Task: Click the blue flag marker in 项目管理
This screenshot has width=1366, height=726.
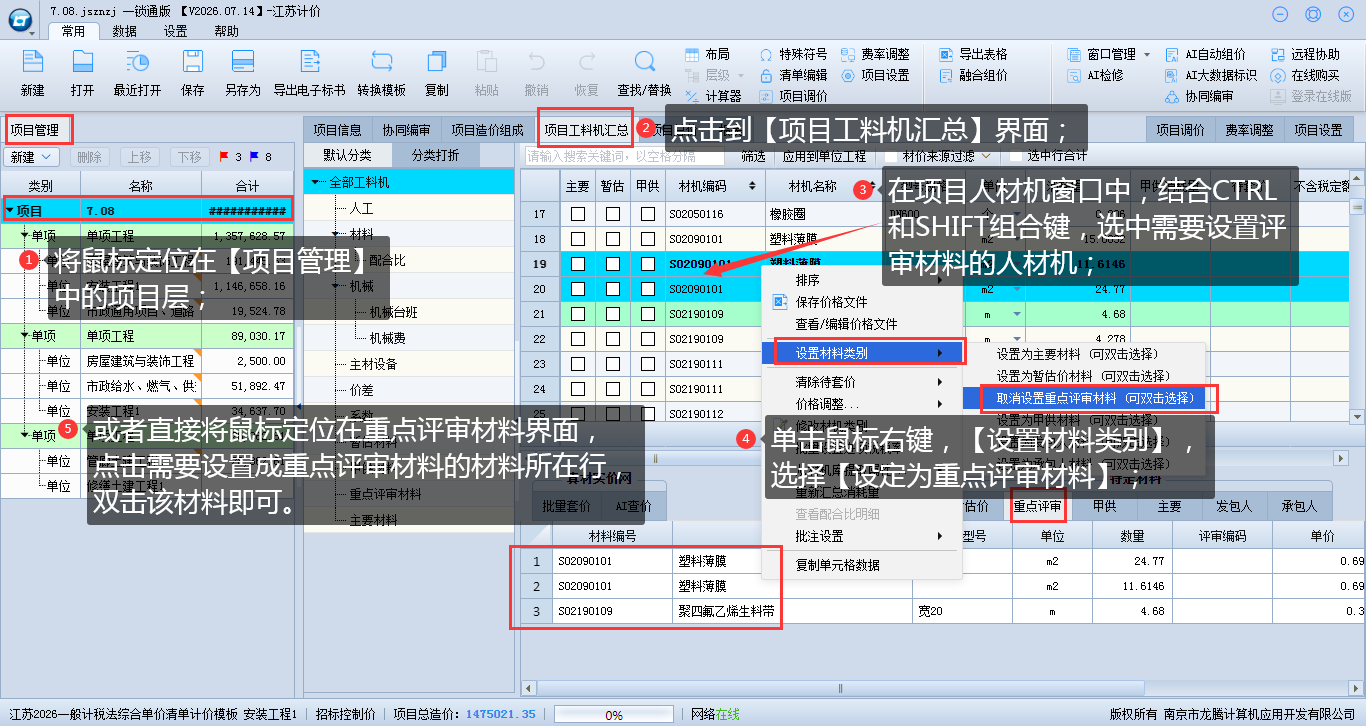Action: pyautogui.click(x=254, y=157)
